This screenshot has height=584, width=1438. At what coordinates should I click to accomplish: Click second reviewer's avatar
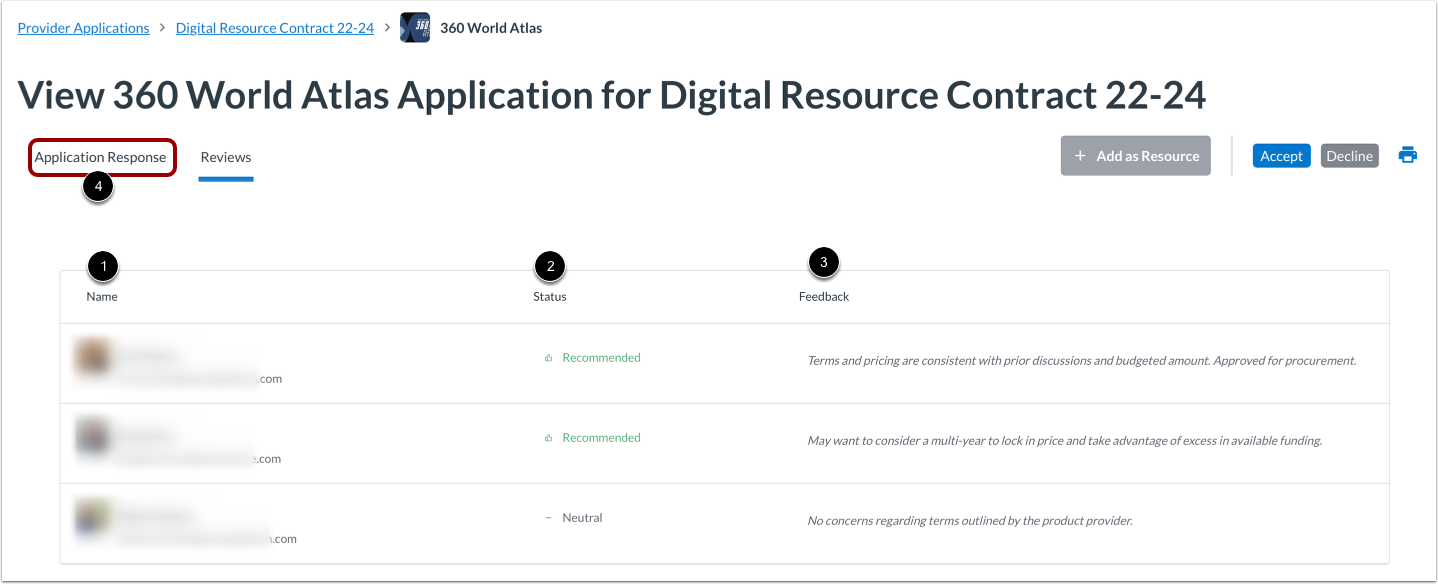pyautogui.click(x=93, y=438)
